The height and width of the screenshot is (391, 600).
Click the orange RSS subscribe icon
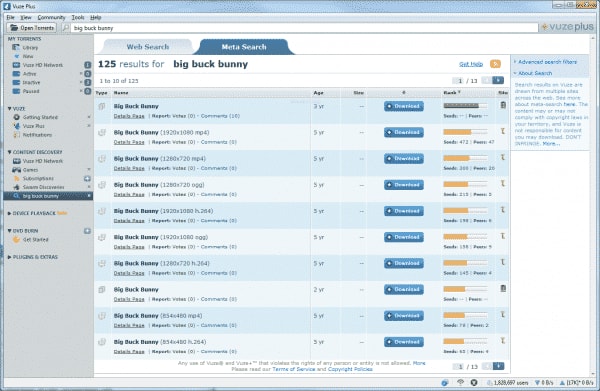(x=495, y=64)
